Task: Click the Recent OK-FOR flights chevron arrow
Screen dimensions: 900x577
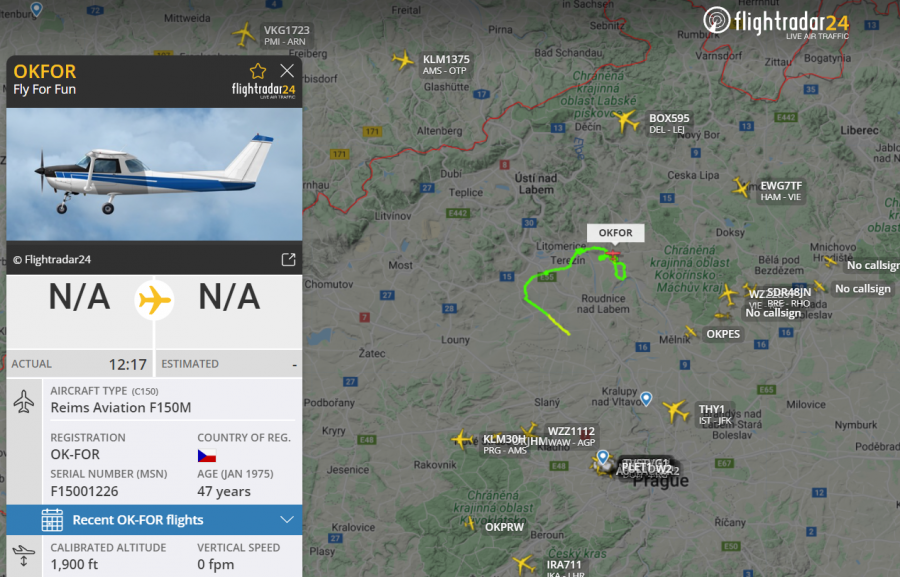Action: pyautogui.click(x=287, y=520)
